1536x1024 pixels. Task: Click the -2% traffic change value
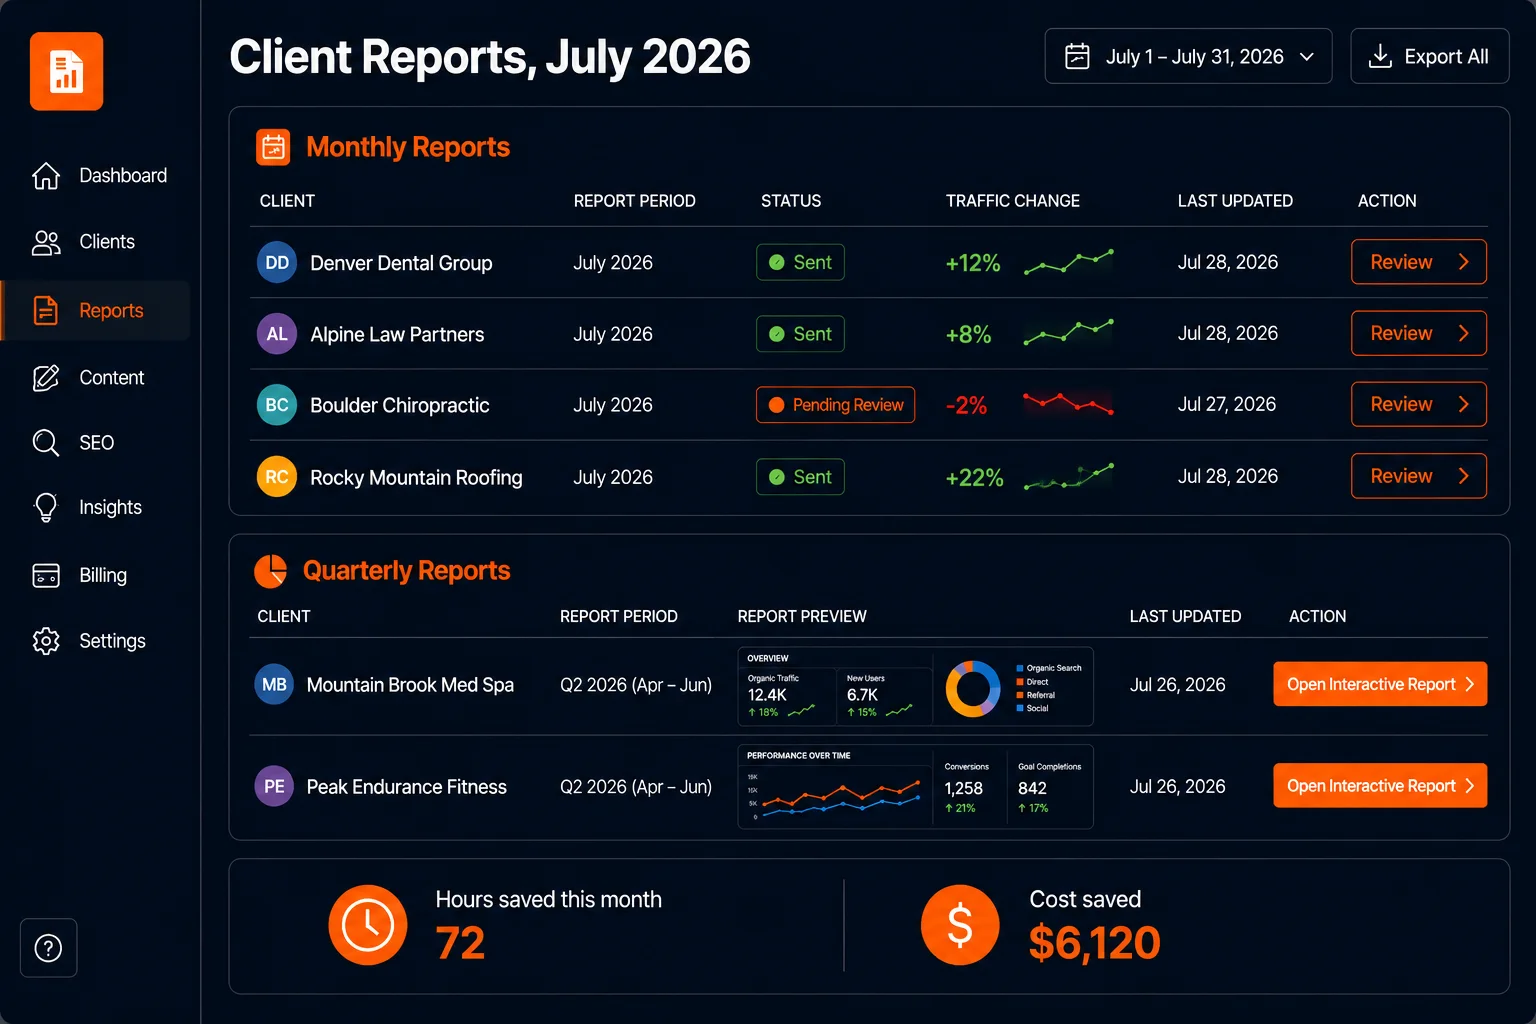point(966,406)
